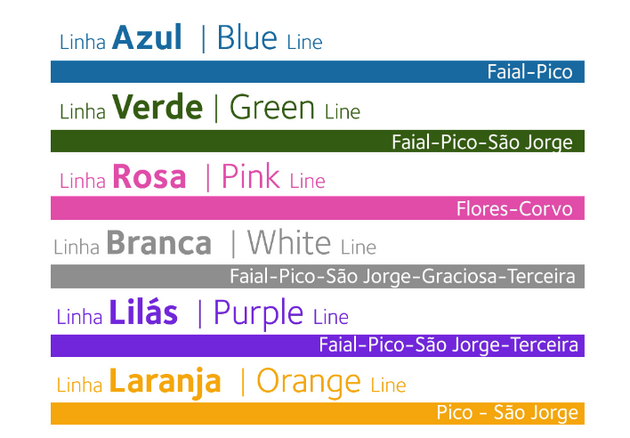Click the Faial-Pico route text

point(530,72)
